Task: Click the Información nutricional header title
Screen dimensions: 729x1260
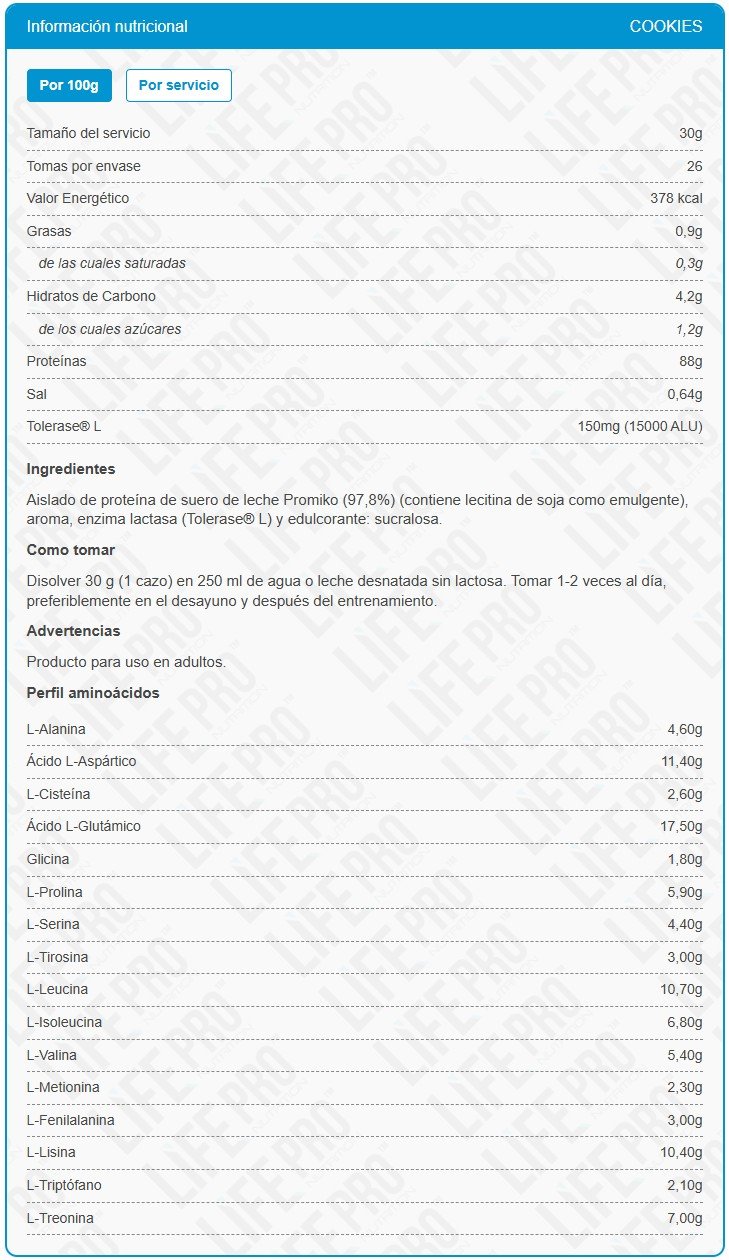Action: click(x=107, y=27)
